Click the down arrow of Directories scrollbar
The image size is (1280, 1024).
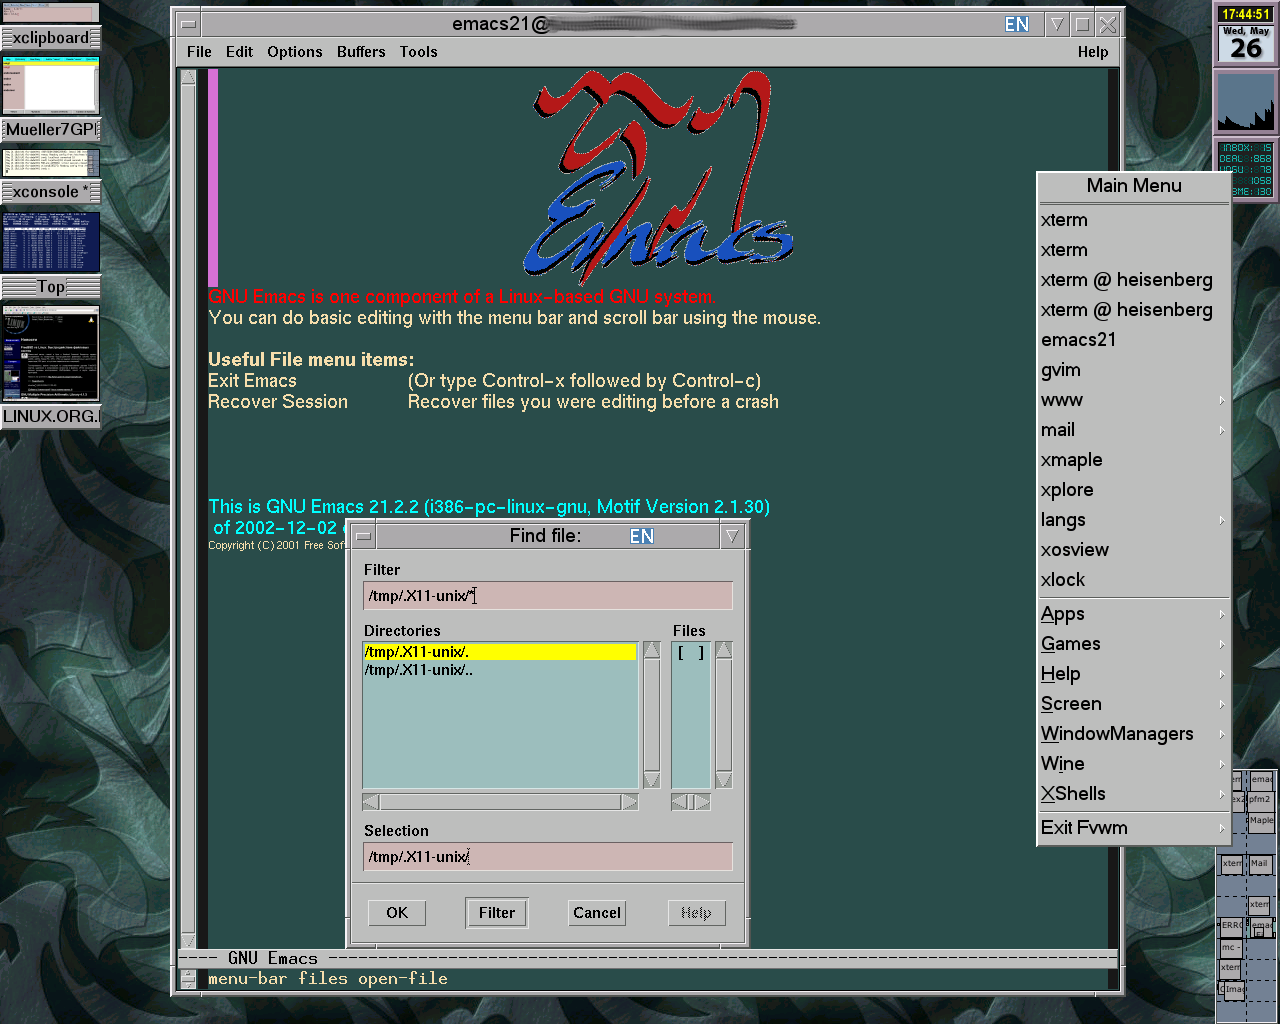click(x=652, y=780)
